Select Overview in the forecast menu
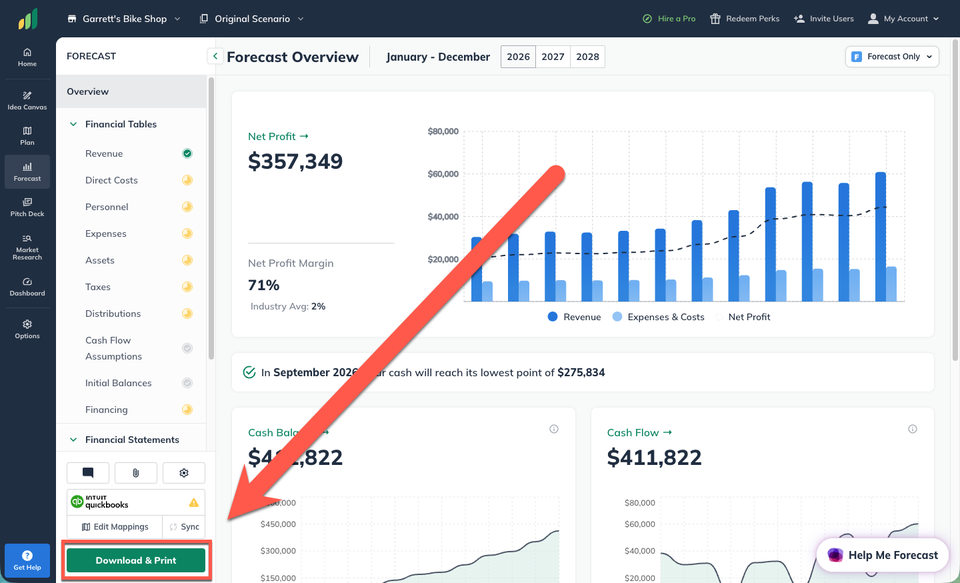Viewport: 960px width, 583px height. click(x=131, y=92)
